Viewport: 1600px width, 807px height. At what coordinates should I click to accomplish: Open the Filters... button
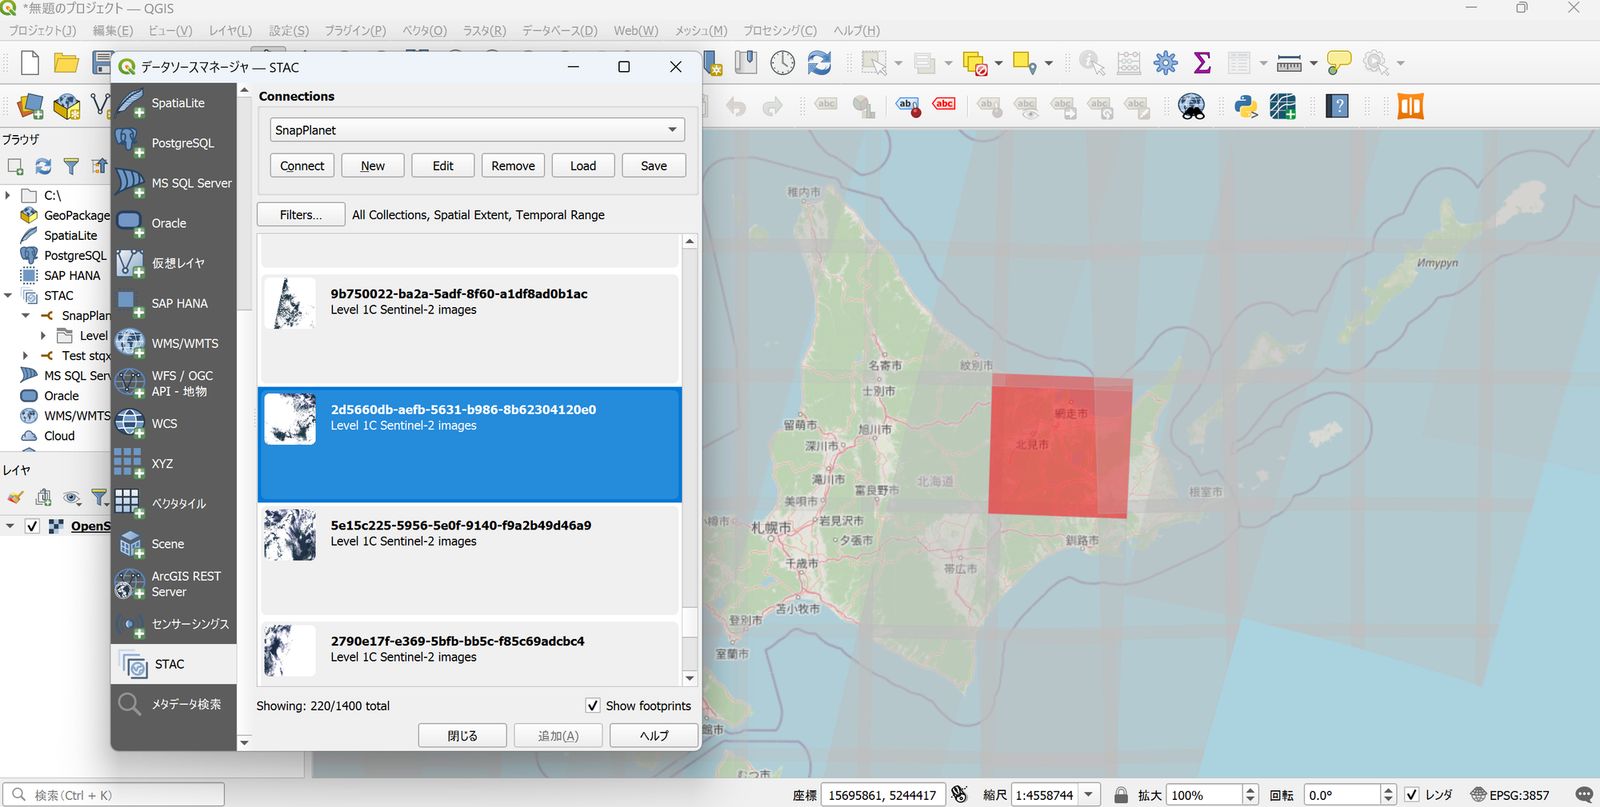coord(301,215)
